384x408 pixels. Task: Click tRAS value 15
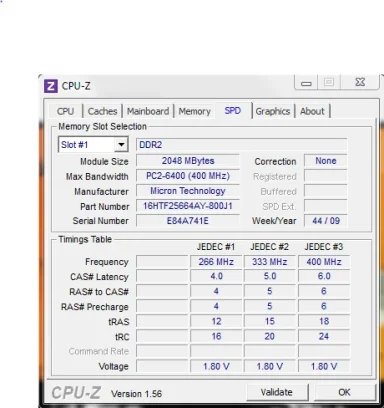(270, 321)
